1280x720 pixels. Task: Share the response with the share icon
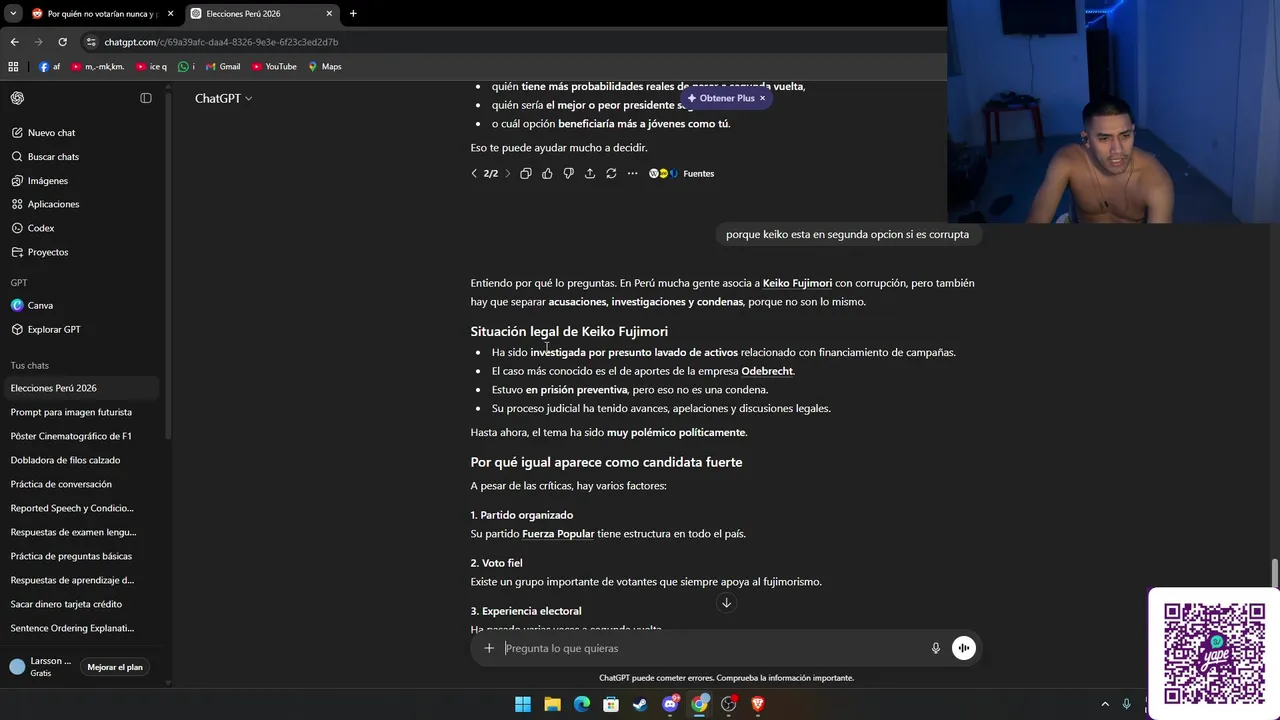pyautogui.click(x=590, y=173)
